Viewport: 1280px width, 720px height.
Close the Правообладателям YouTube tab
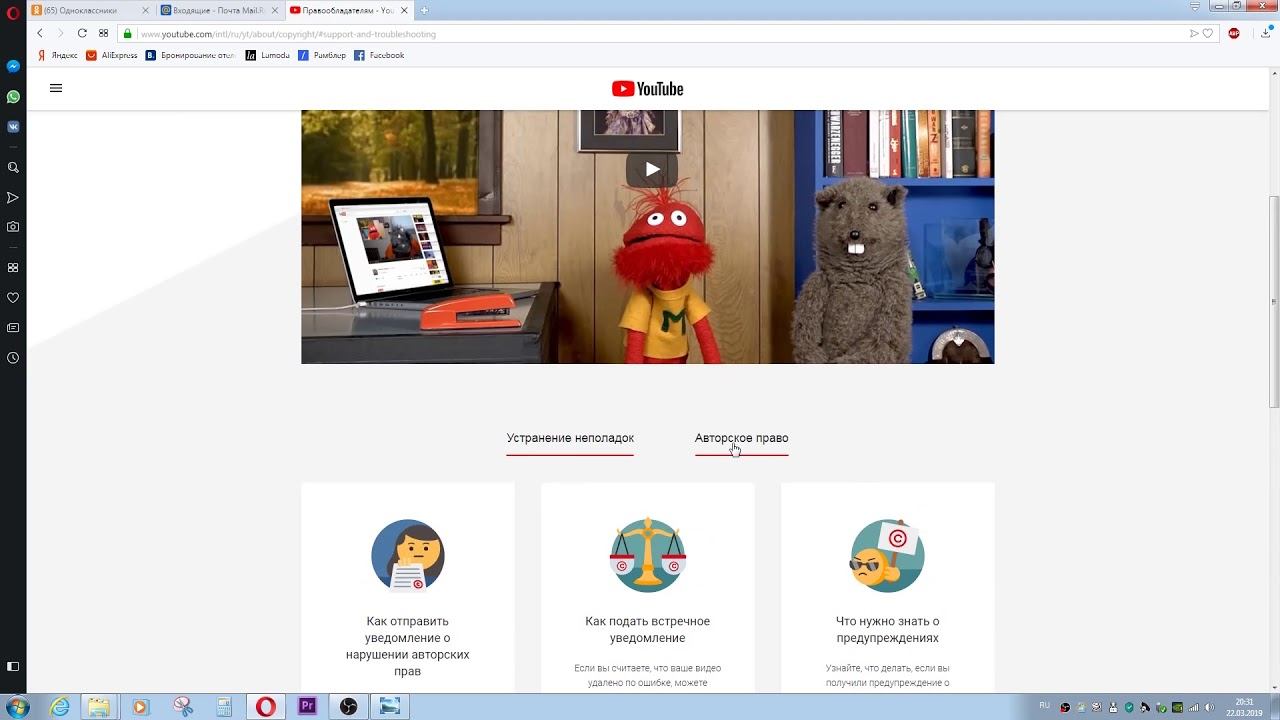[x=402, y=10]
